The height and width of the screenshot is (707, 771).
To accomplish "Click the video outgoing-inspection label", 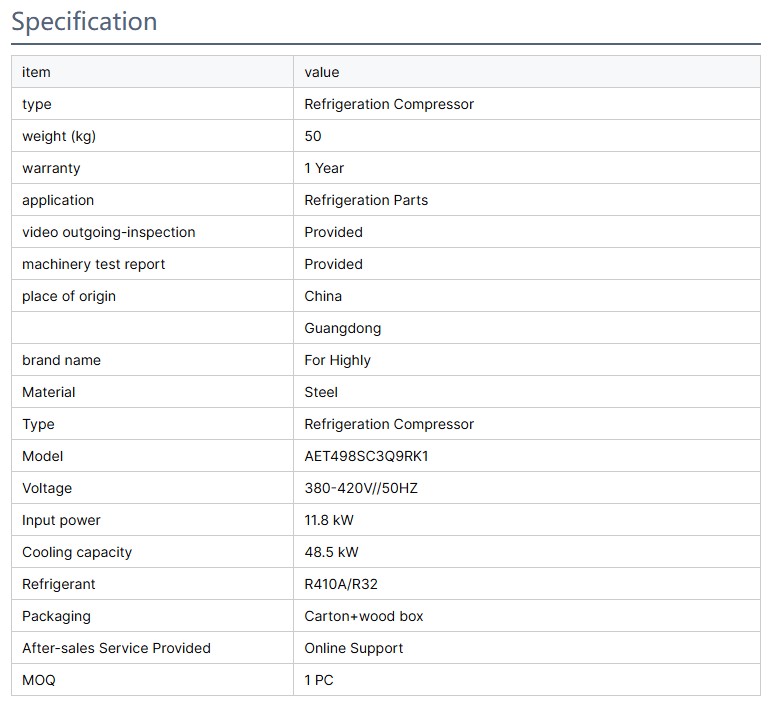I will click(109, 232).
